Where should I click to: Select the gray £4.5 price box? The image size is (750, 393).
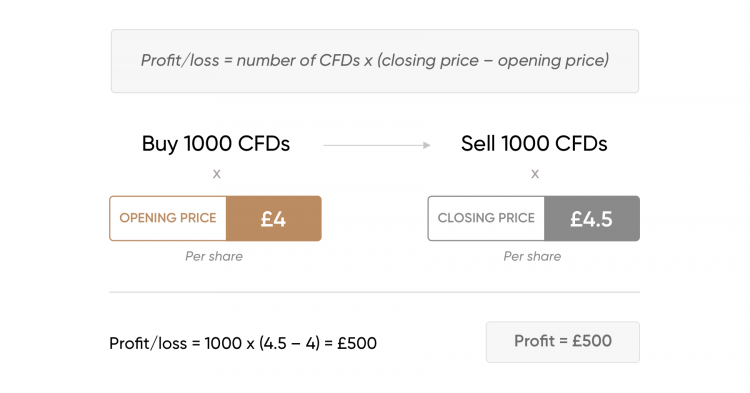pyautogui.click(x=592, y=218)
